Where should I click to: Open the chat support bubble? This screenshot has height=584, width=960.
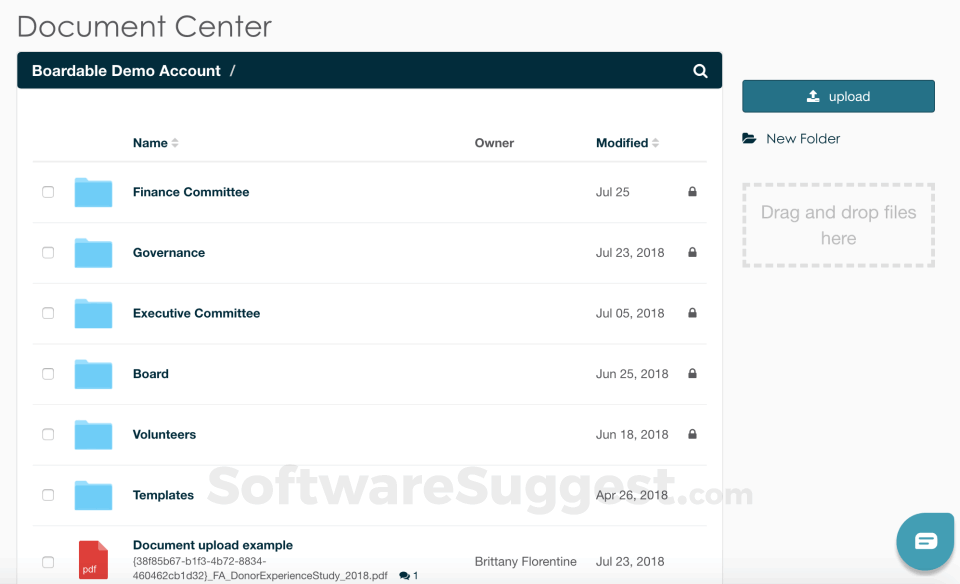point(924,541)
